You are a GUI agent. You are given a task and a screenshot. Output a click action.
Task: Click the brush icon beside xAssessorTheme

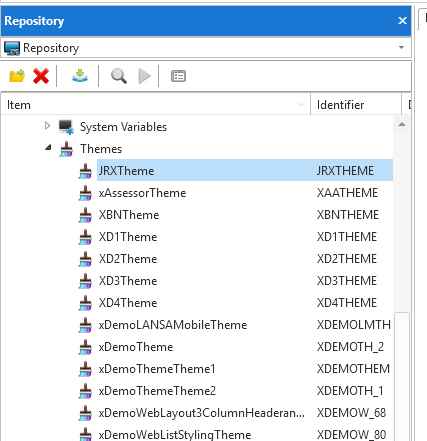[x=85, y=193]
